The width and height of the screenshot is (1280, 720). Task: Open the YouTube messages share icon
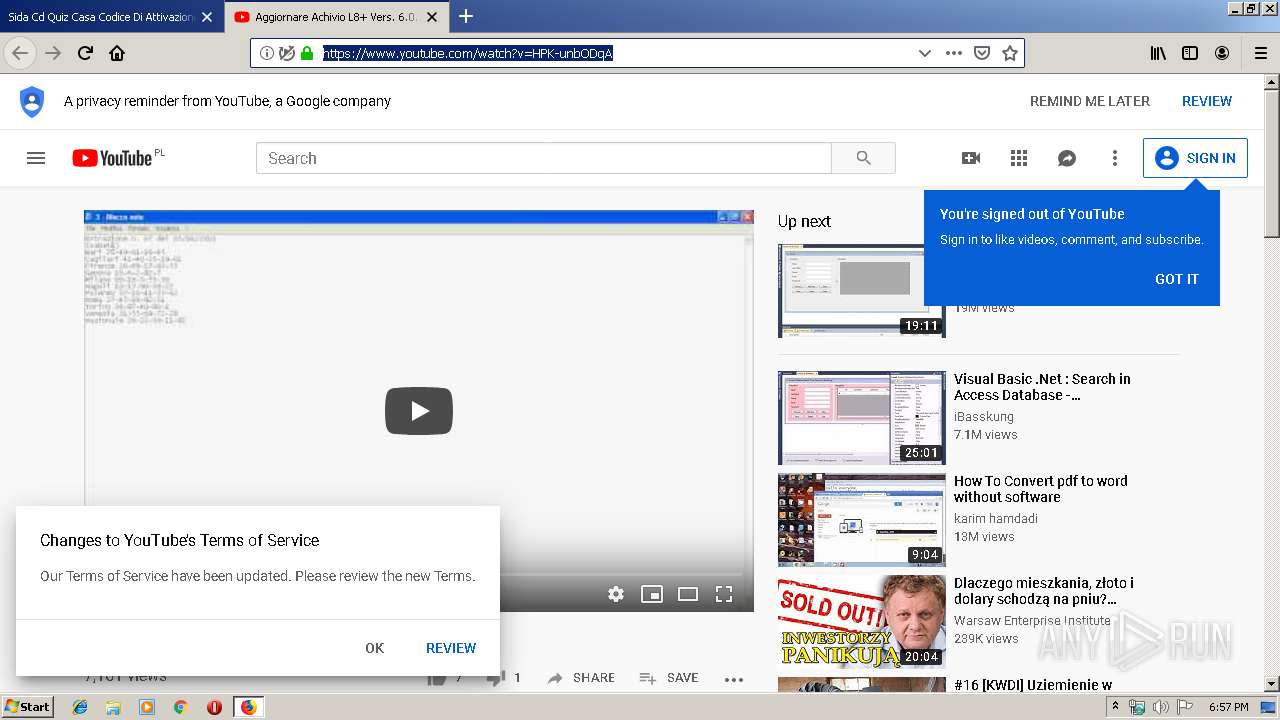pos(1067,158)
